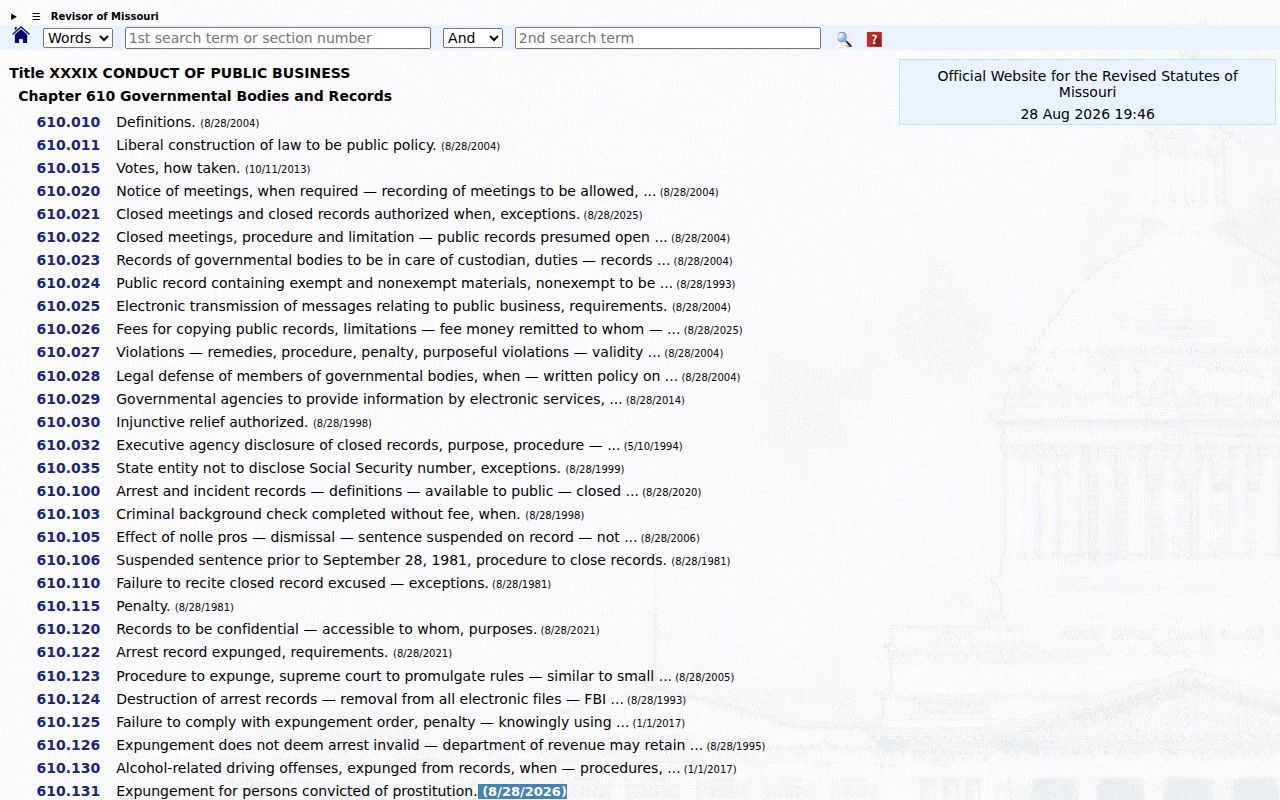Open section 610.029 link

(69, 399)
